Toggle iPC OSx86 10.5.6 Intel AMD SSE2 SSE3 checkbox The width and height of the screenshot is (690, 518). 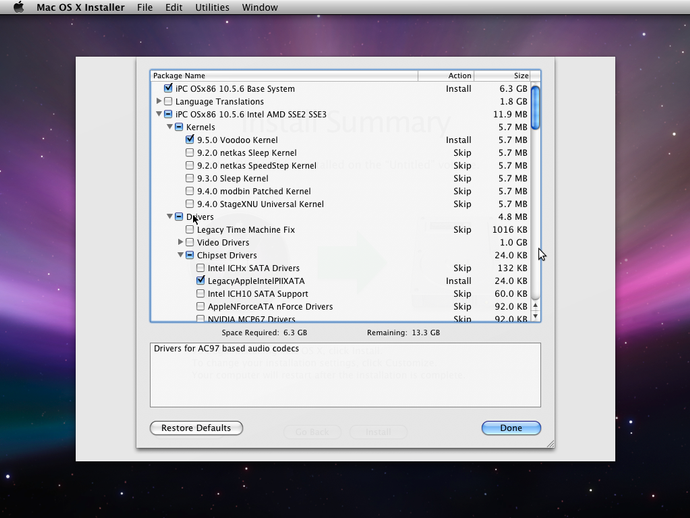[168, 114]
